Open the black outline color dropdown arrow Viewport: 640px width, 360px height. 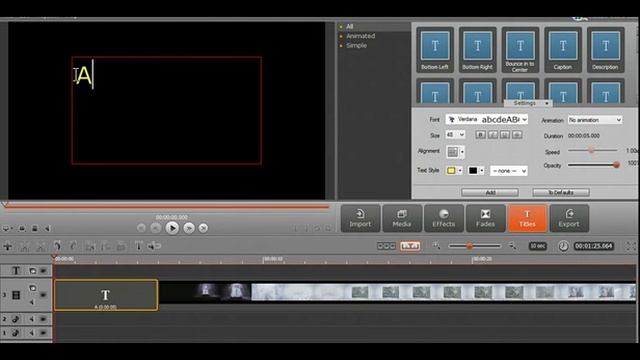point(482,171)
